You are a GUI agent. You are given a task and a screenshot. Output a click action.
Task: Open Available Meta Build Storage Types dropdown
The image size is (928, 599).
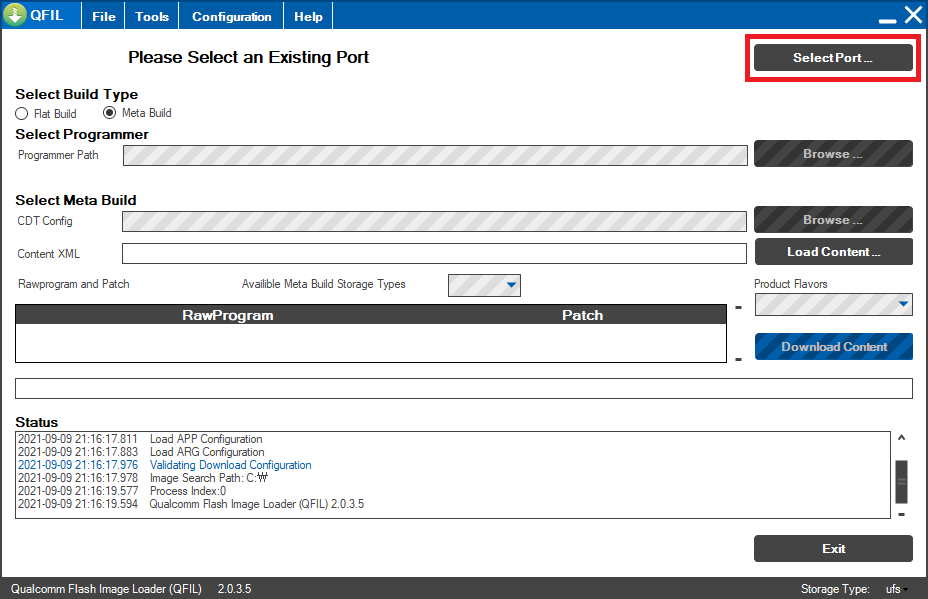[484, 285]
